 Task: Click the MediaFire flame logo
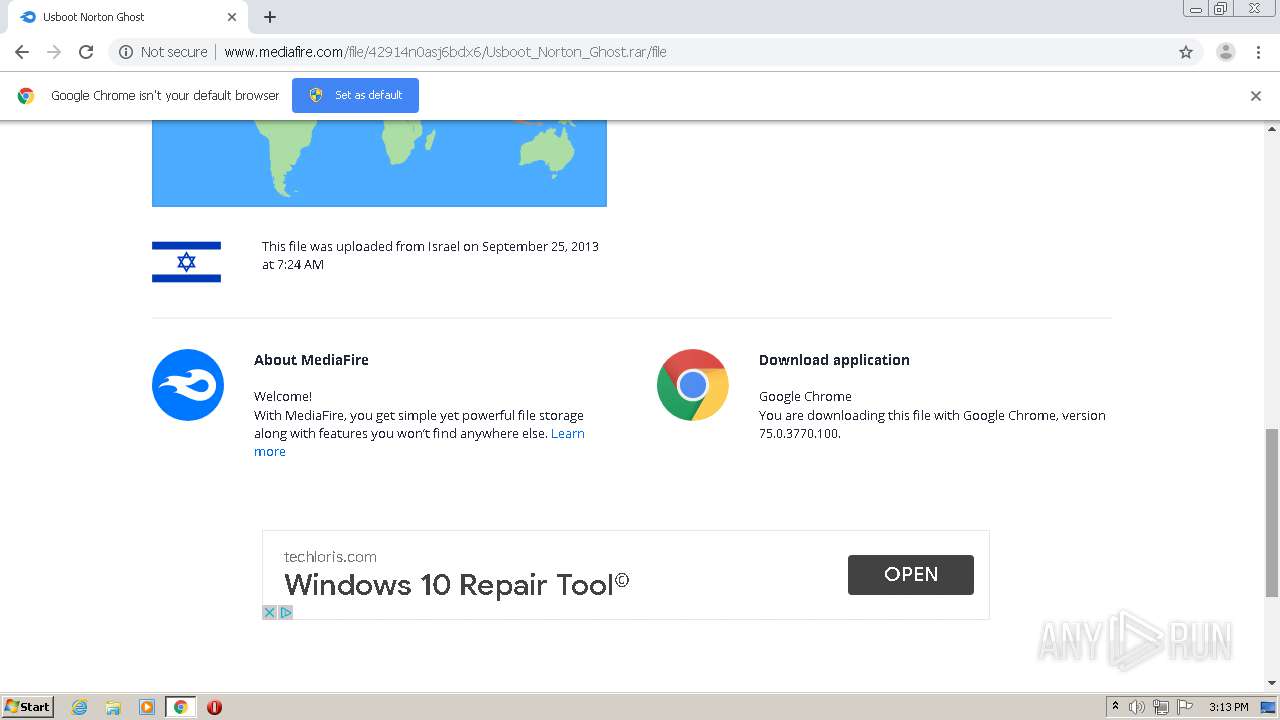pos(188,385)
